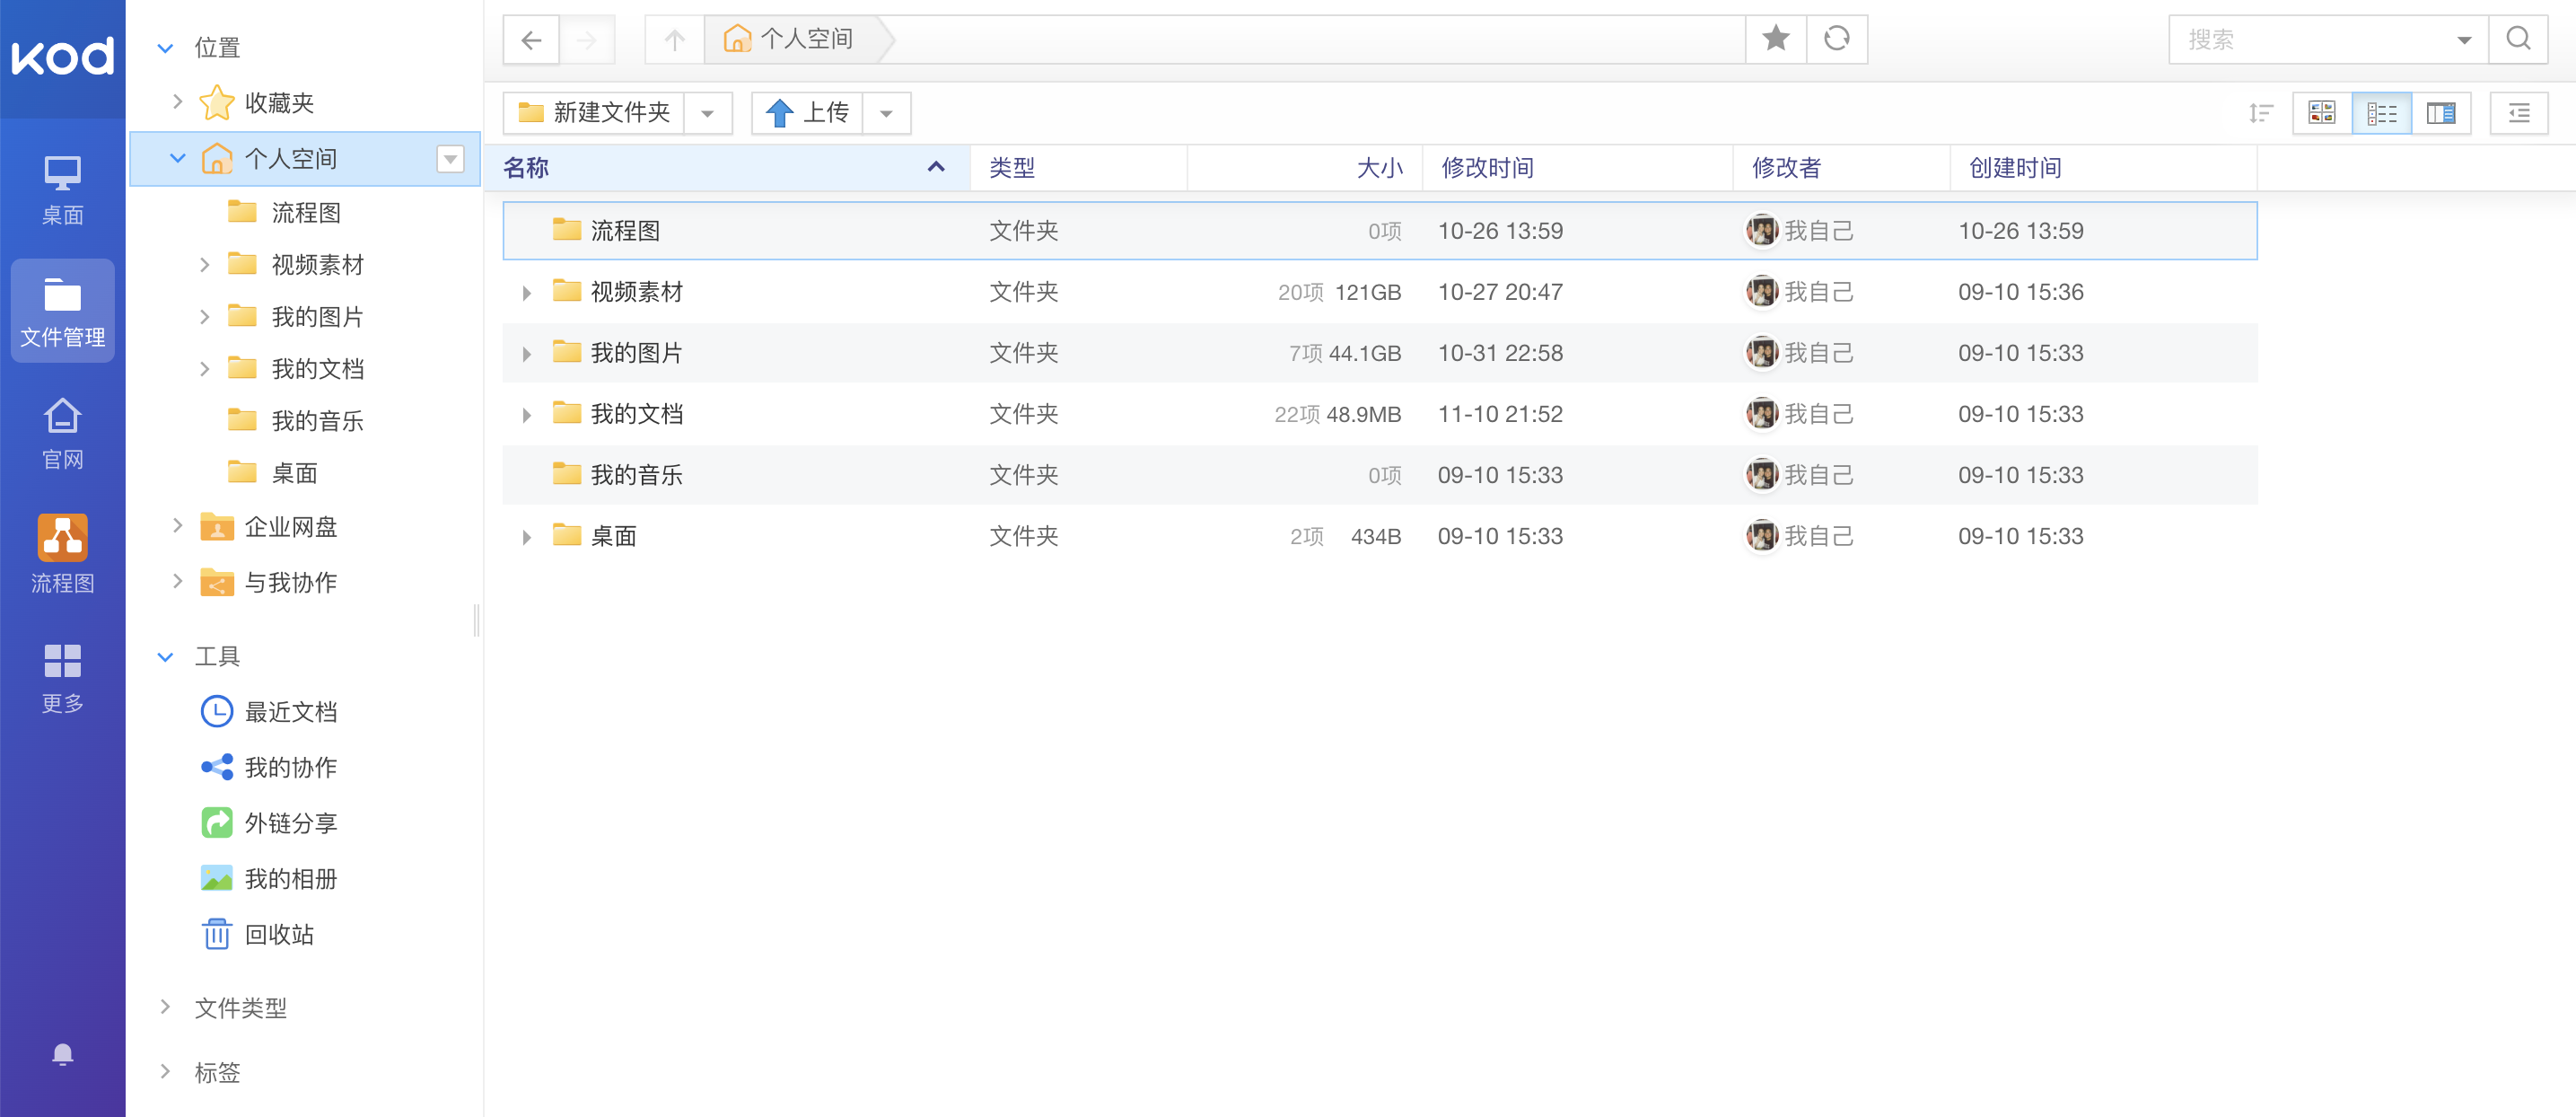This screenshot has height=1117, width=2576.
Task: Click the home icon in address bar
Action: (737, 39)
